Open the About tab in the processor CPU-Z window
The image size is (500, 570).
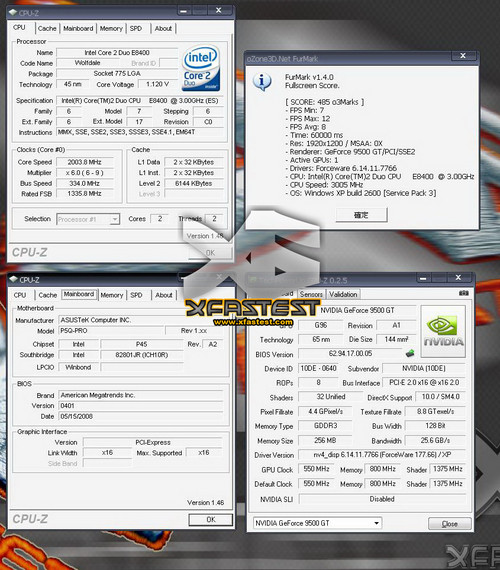(x=163, y=28)
